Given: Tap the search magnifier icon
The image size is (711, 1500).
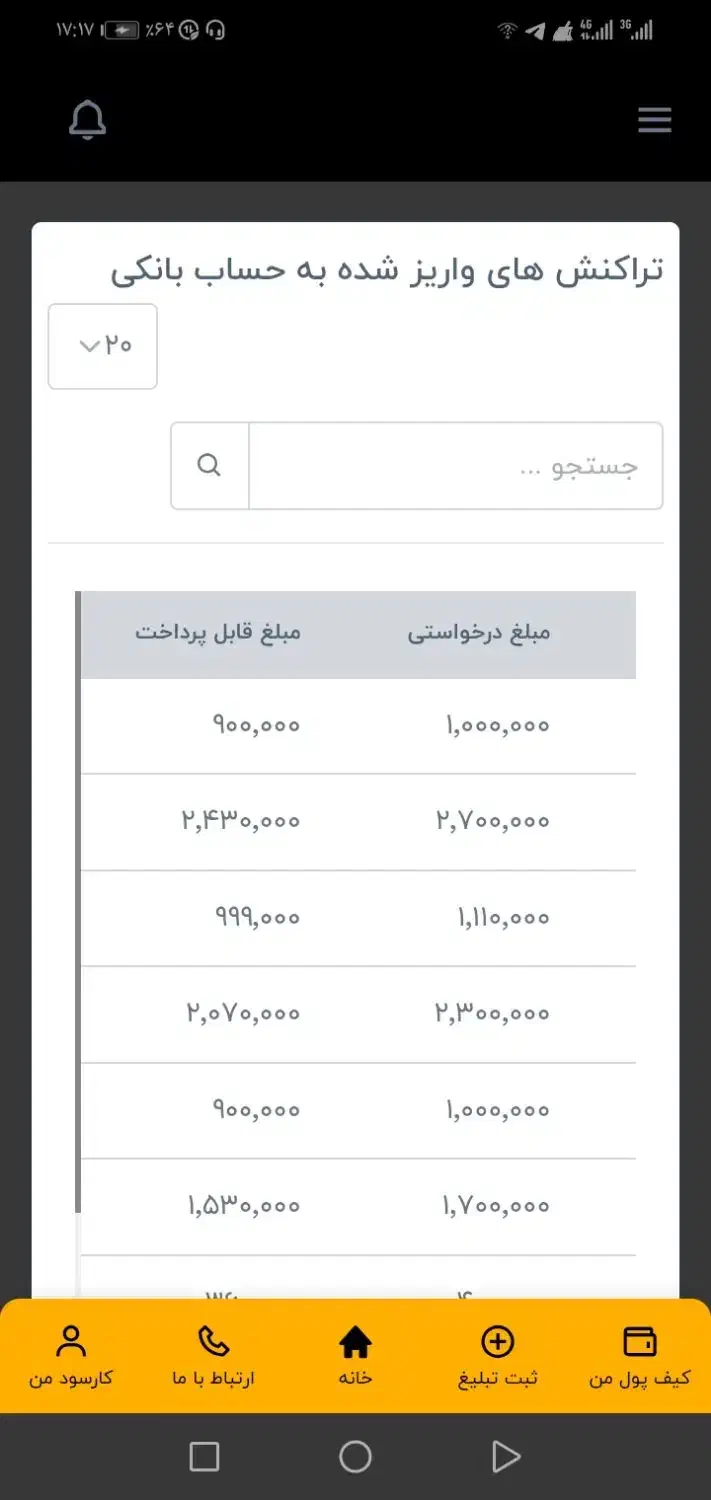Looking at the screenshot, I should [x=209, y=465].
